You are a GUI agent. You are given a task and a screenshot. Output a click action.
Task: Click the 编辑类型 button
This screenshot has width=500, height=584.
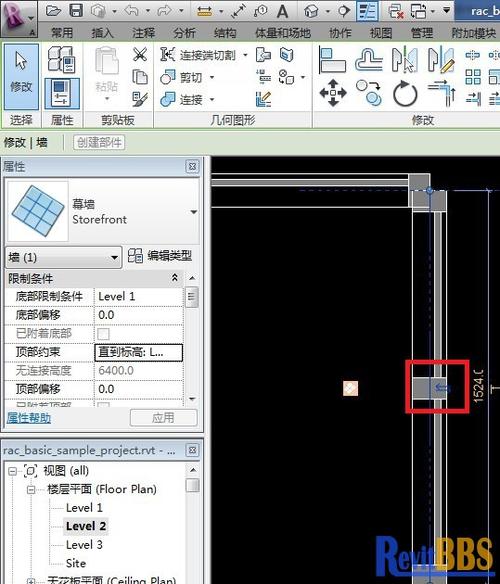(160, 256)
